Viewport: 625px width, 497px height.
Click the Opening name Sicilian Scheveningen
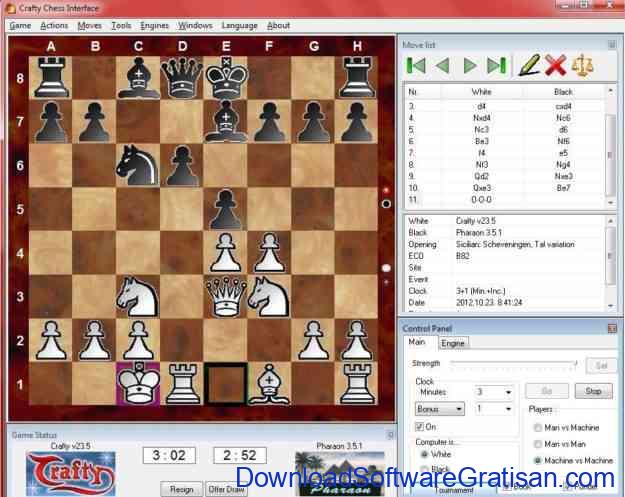[515, 244]
